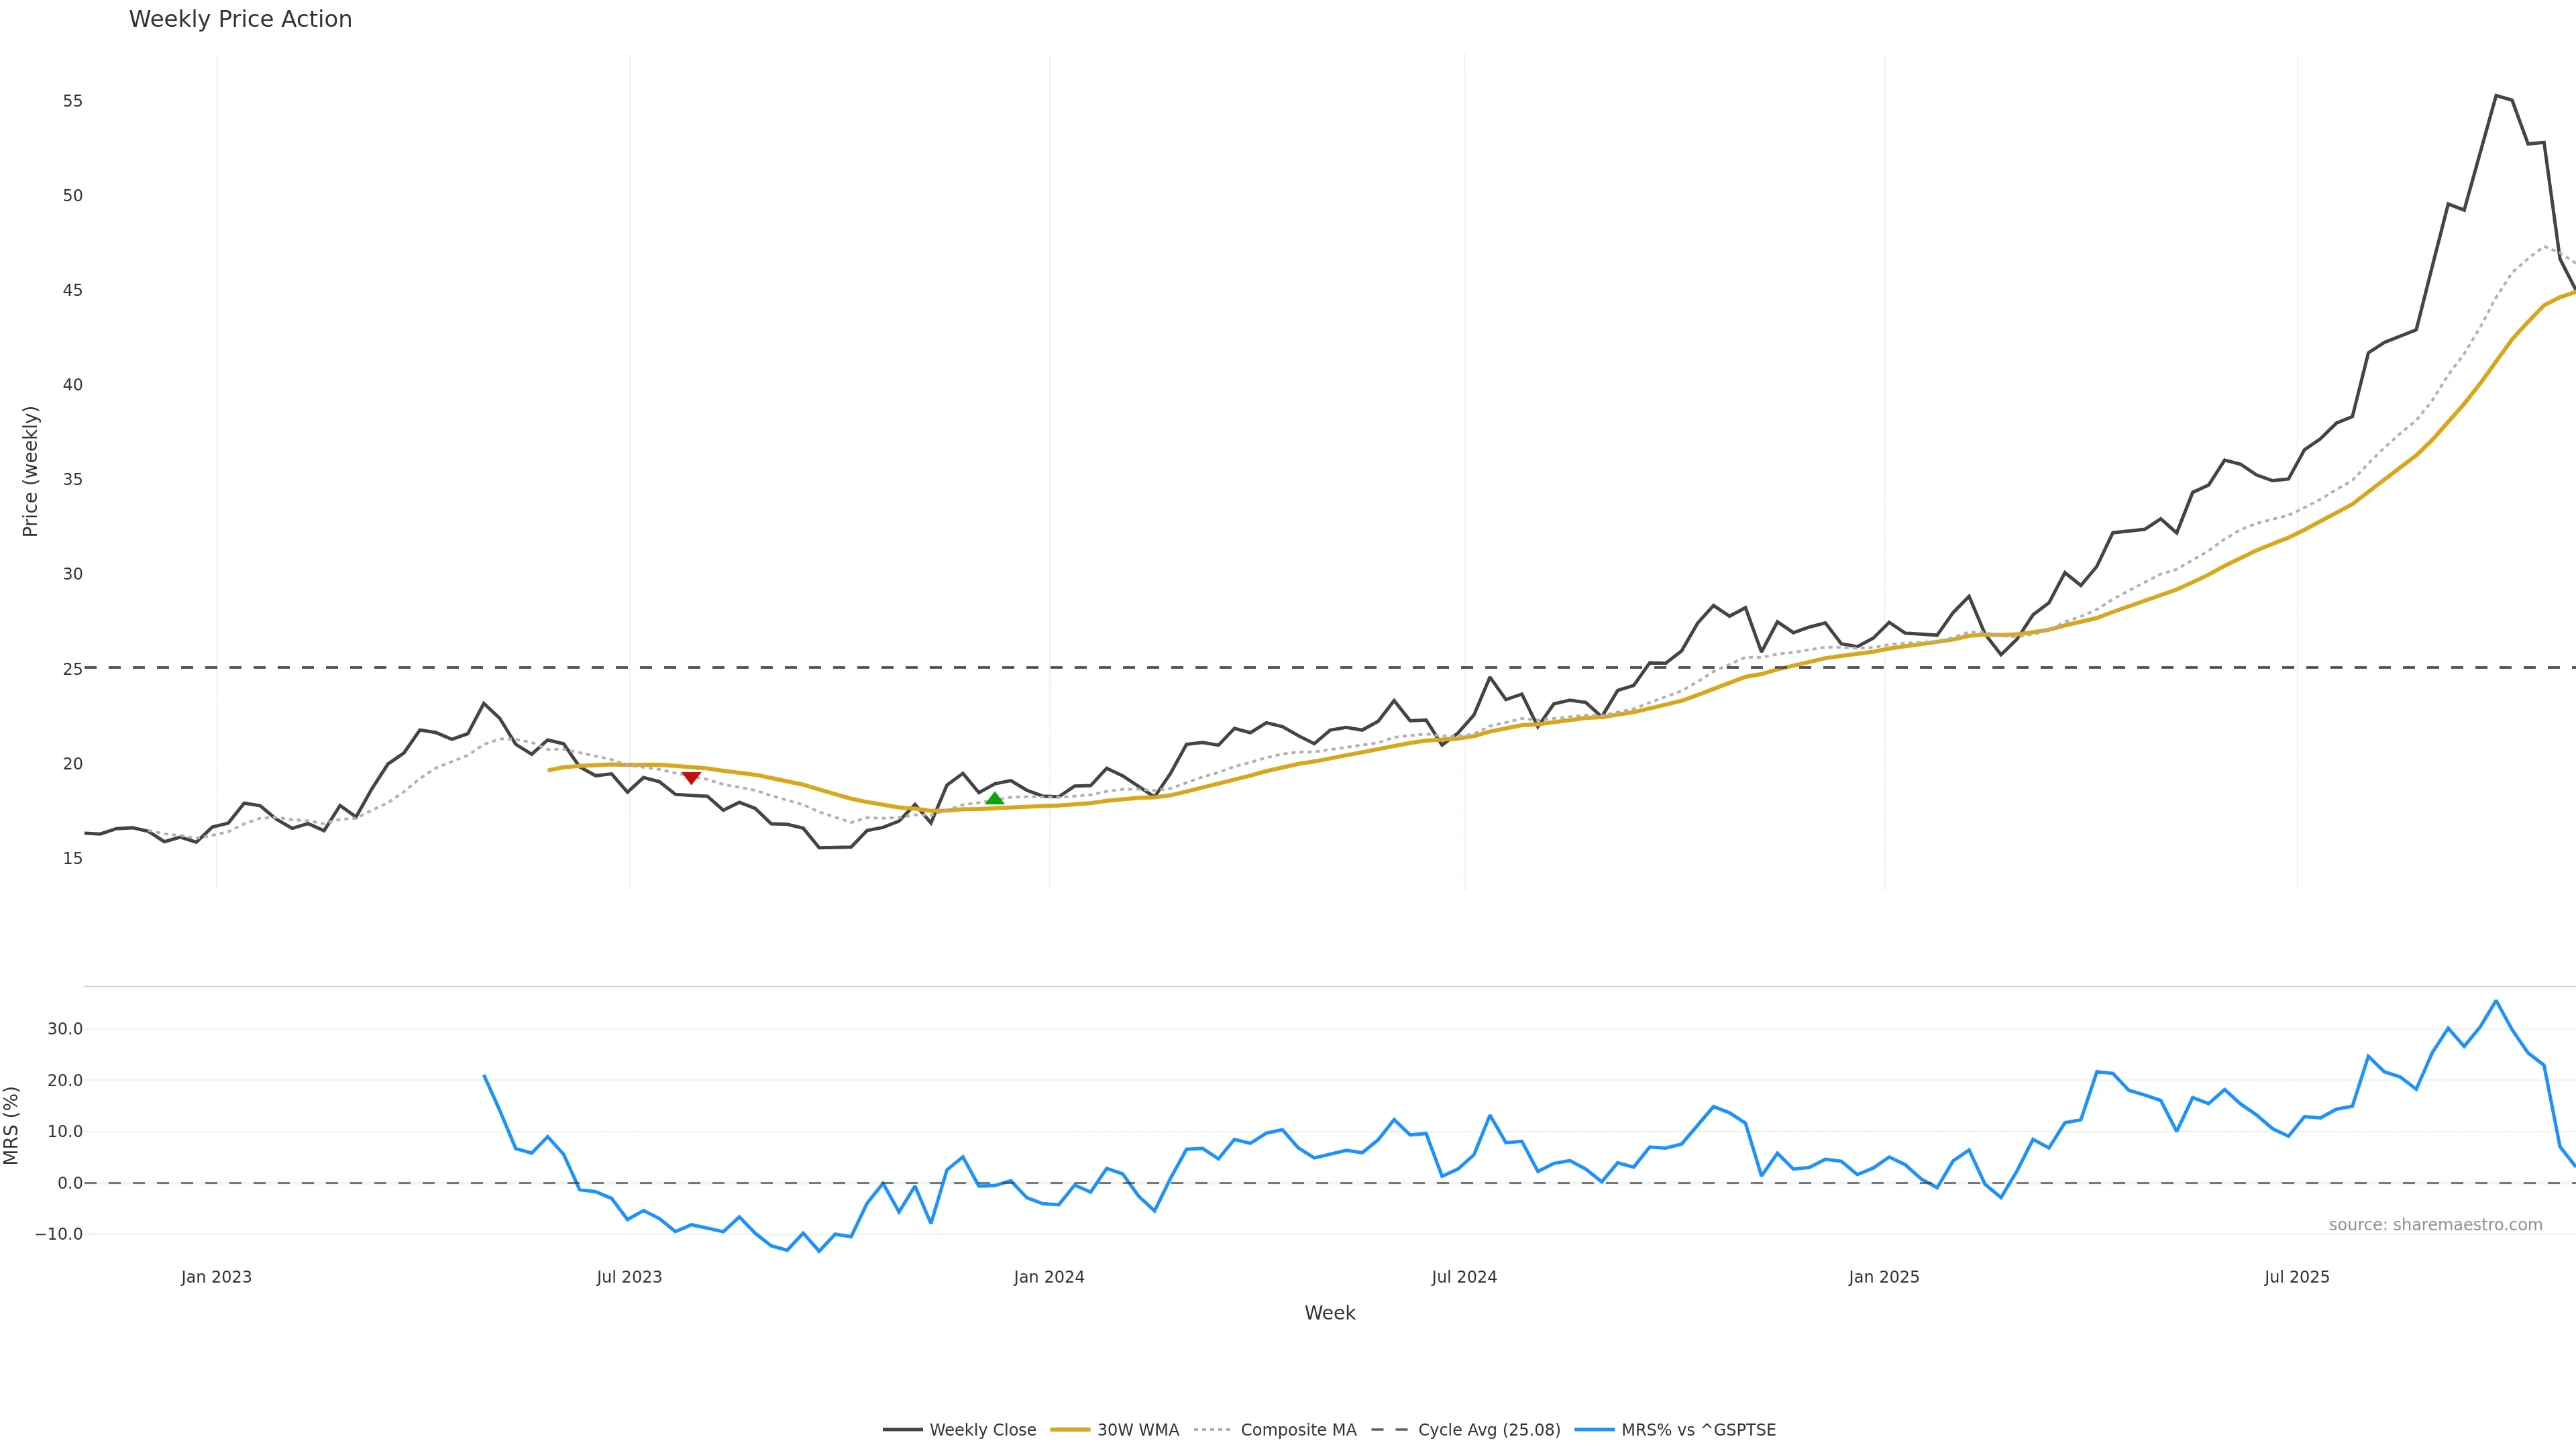Open the sharemaestro.com source link
Viewport: 2576px width, 1449px height.
[2435, 1225]
